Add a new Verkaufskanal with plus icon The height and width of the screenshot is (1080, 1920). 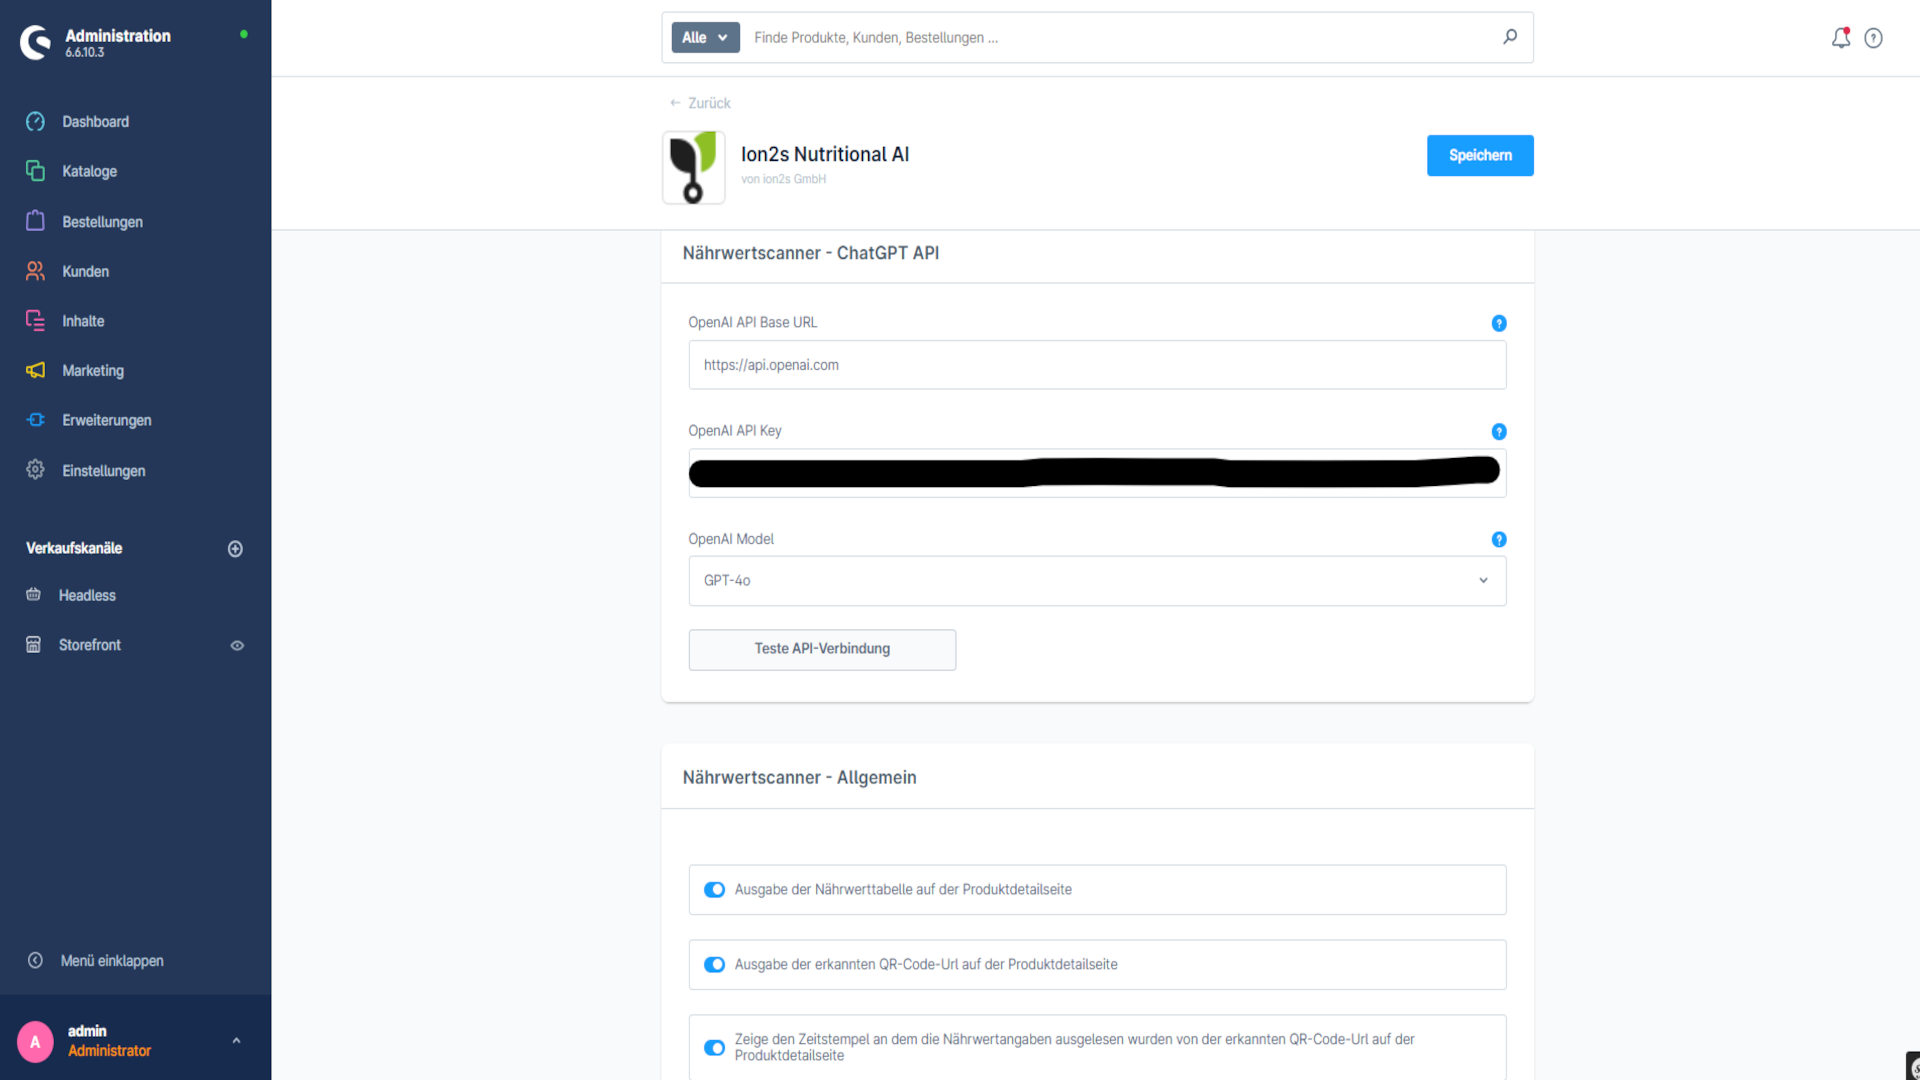tap(235, 548)
